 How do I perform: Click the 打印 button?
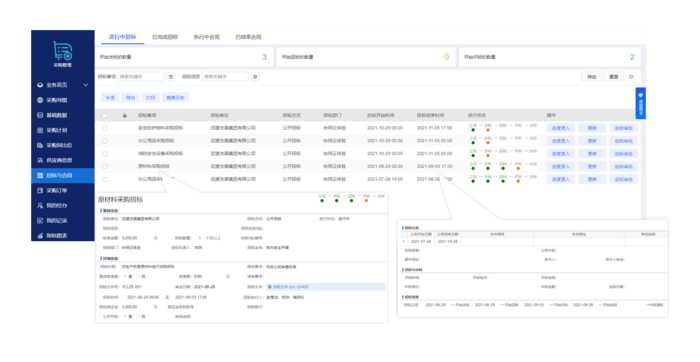pos(151,97)
